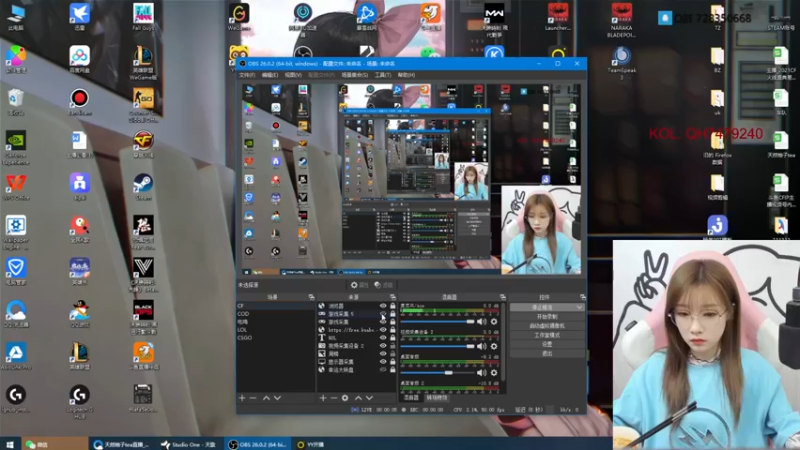Open Filters button above the Sources dock

click(x=384, y=285)
